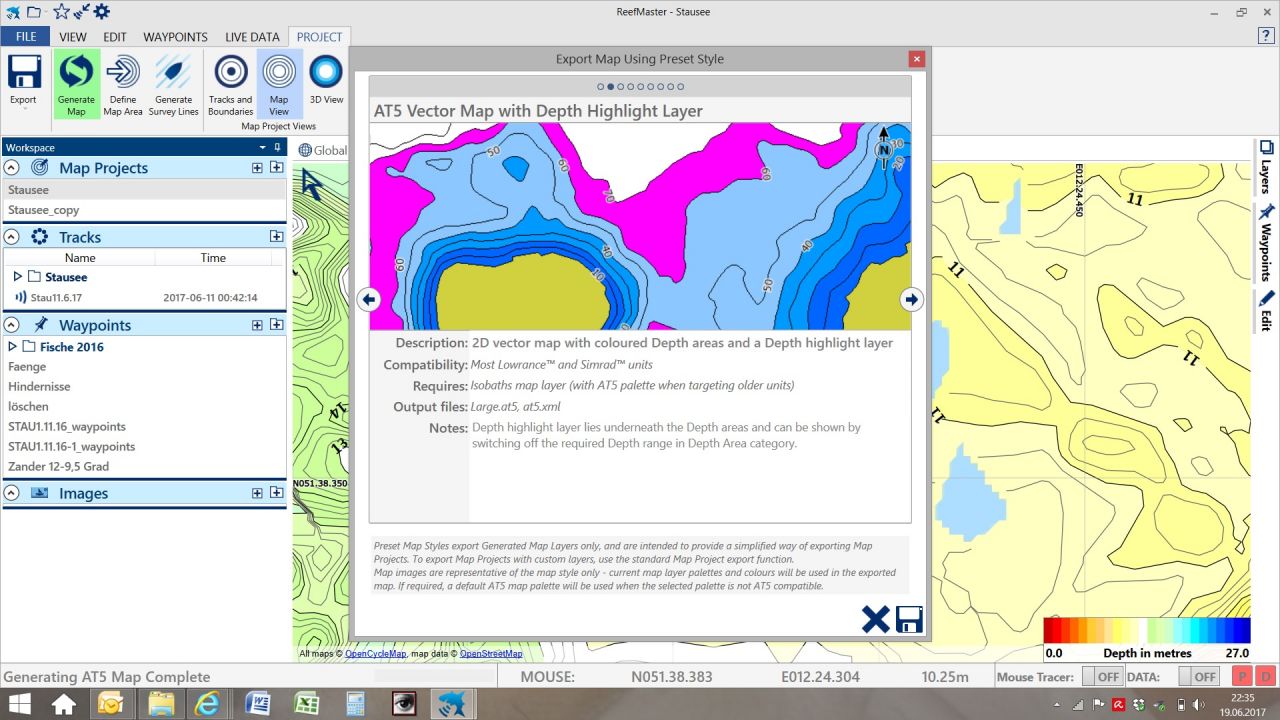Click the save icon in export dialog
The image size is (1280, 720).
pyautogui.click(x=909, y=619)
